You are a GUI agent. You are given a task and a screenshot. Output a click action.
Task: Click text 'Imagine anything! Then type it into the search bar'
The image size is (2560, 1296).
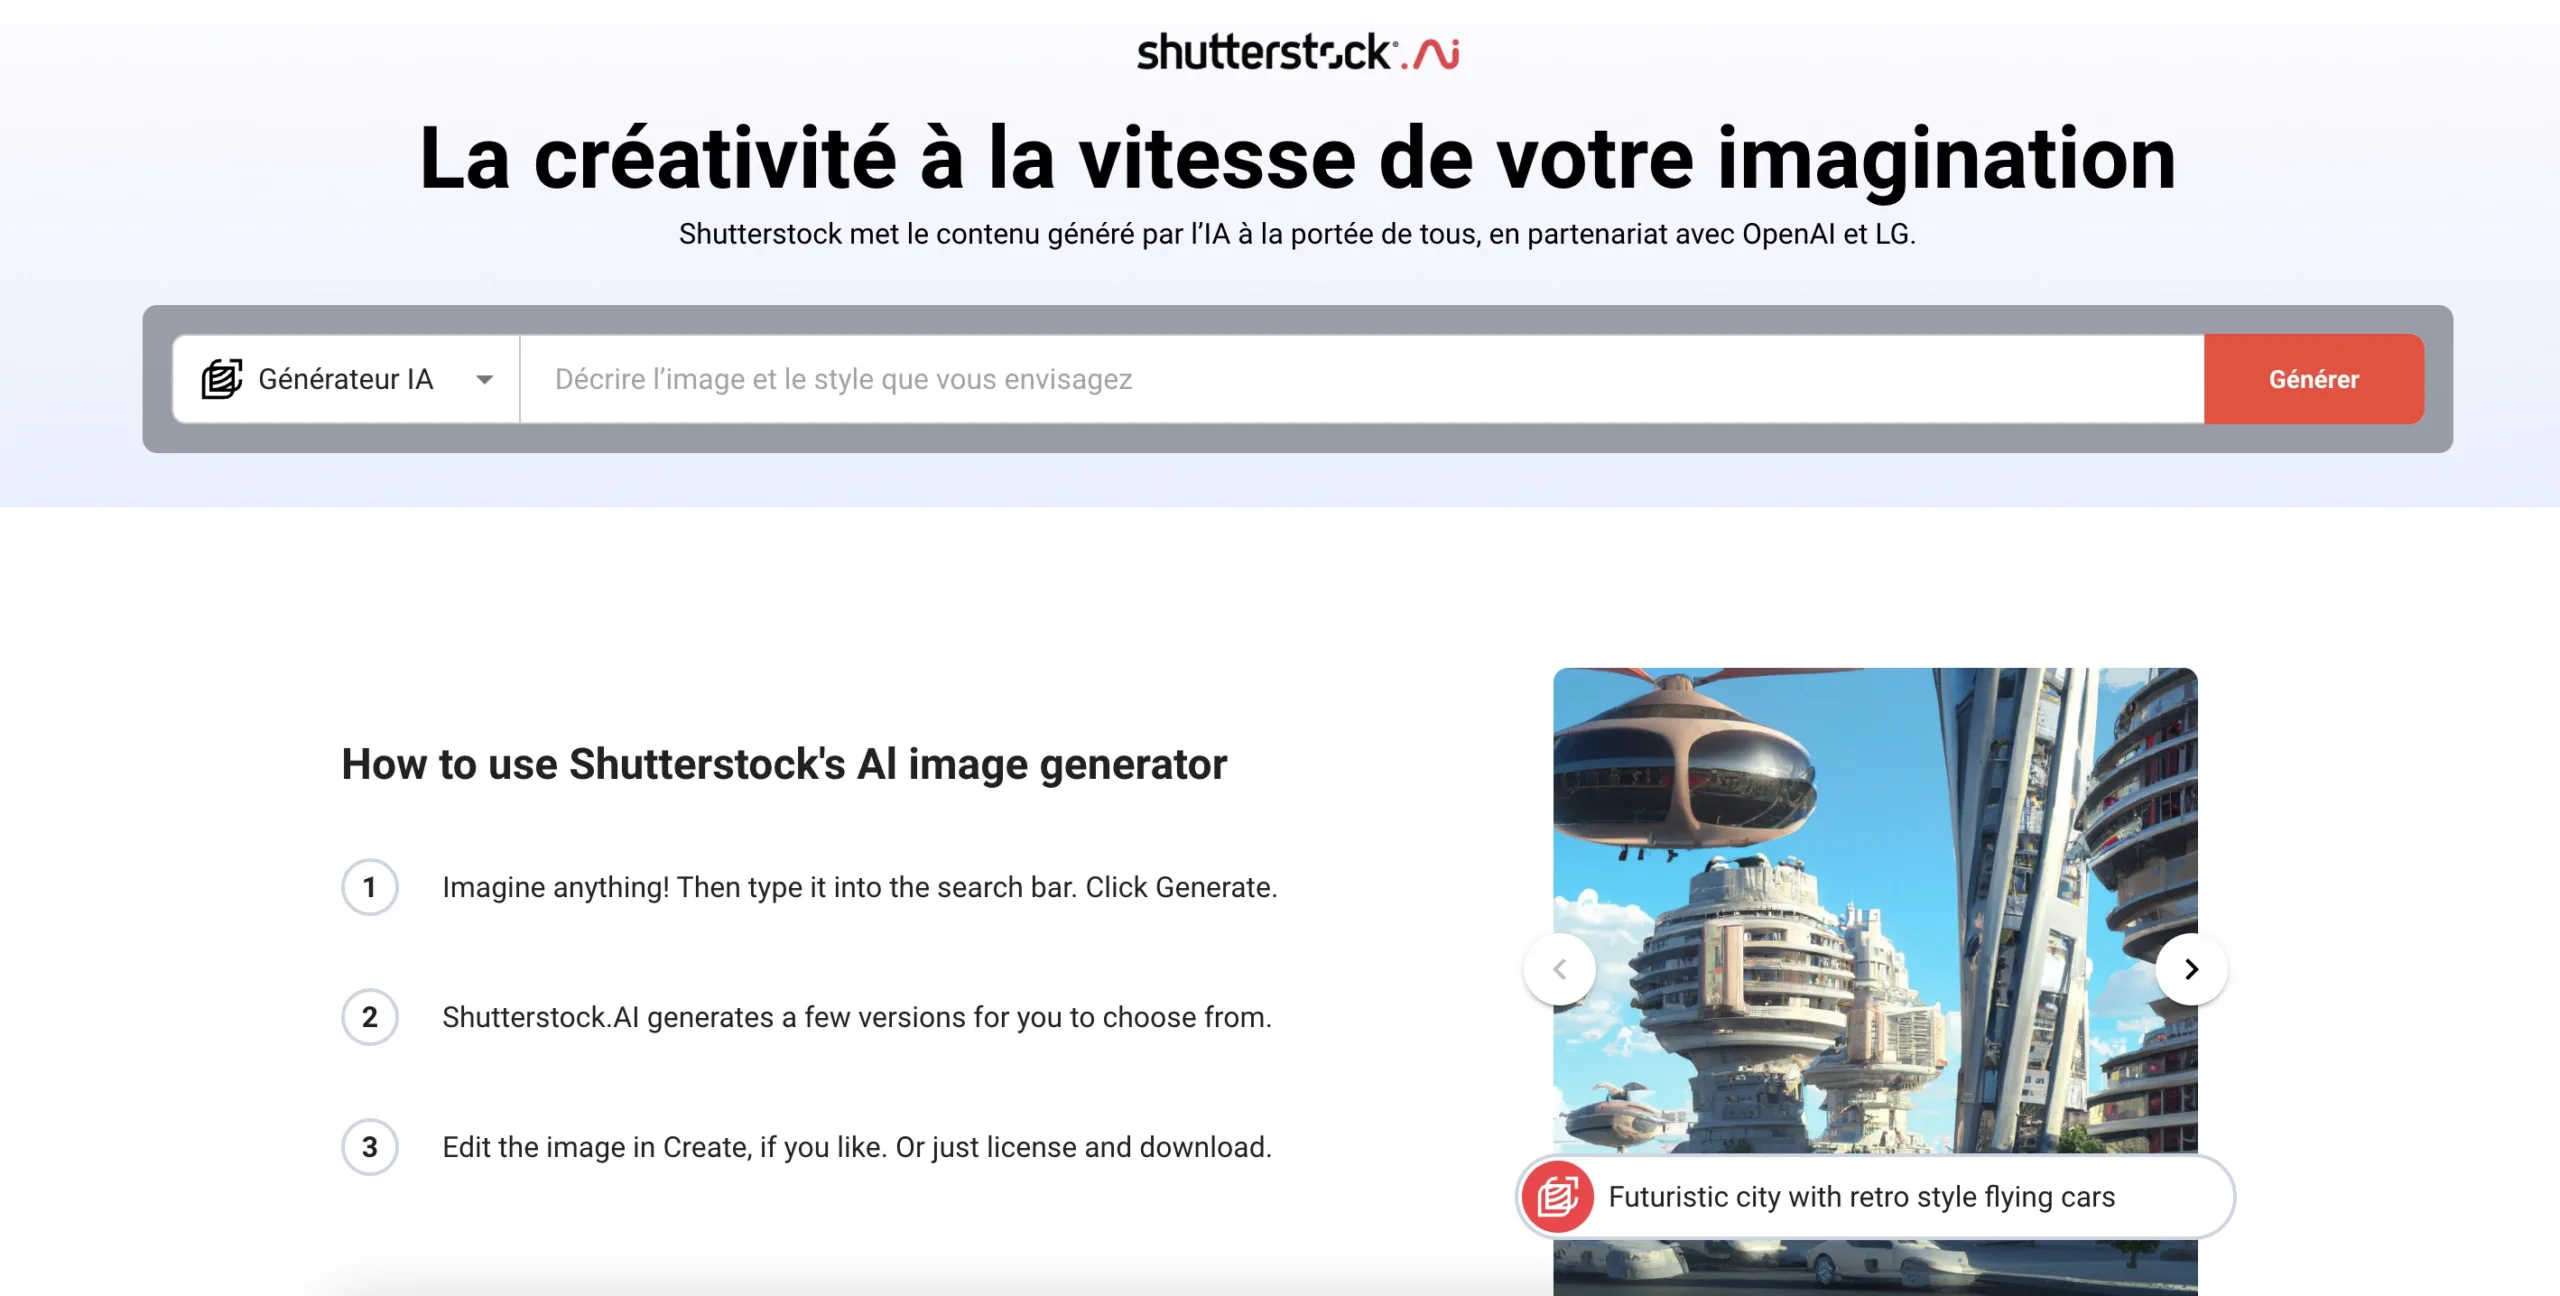[759, 887]
